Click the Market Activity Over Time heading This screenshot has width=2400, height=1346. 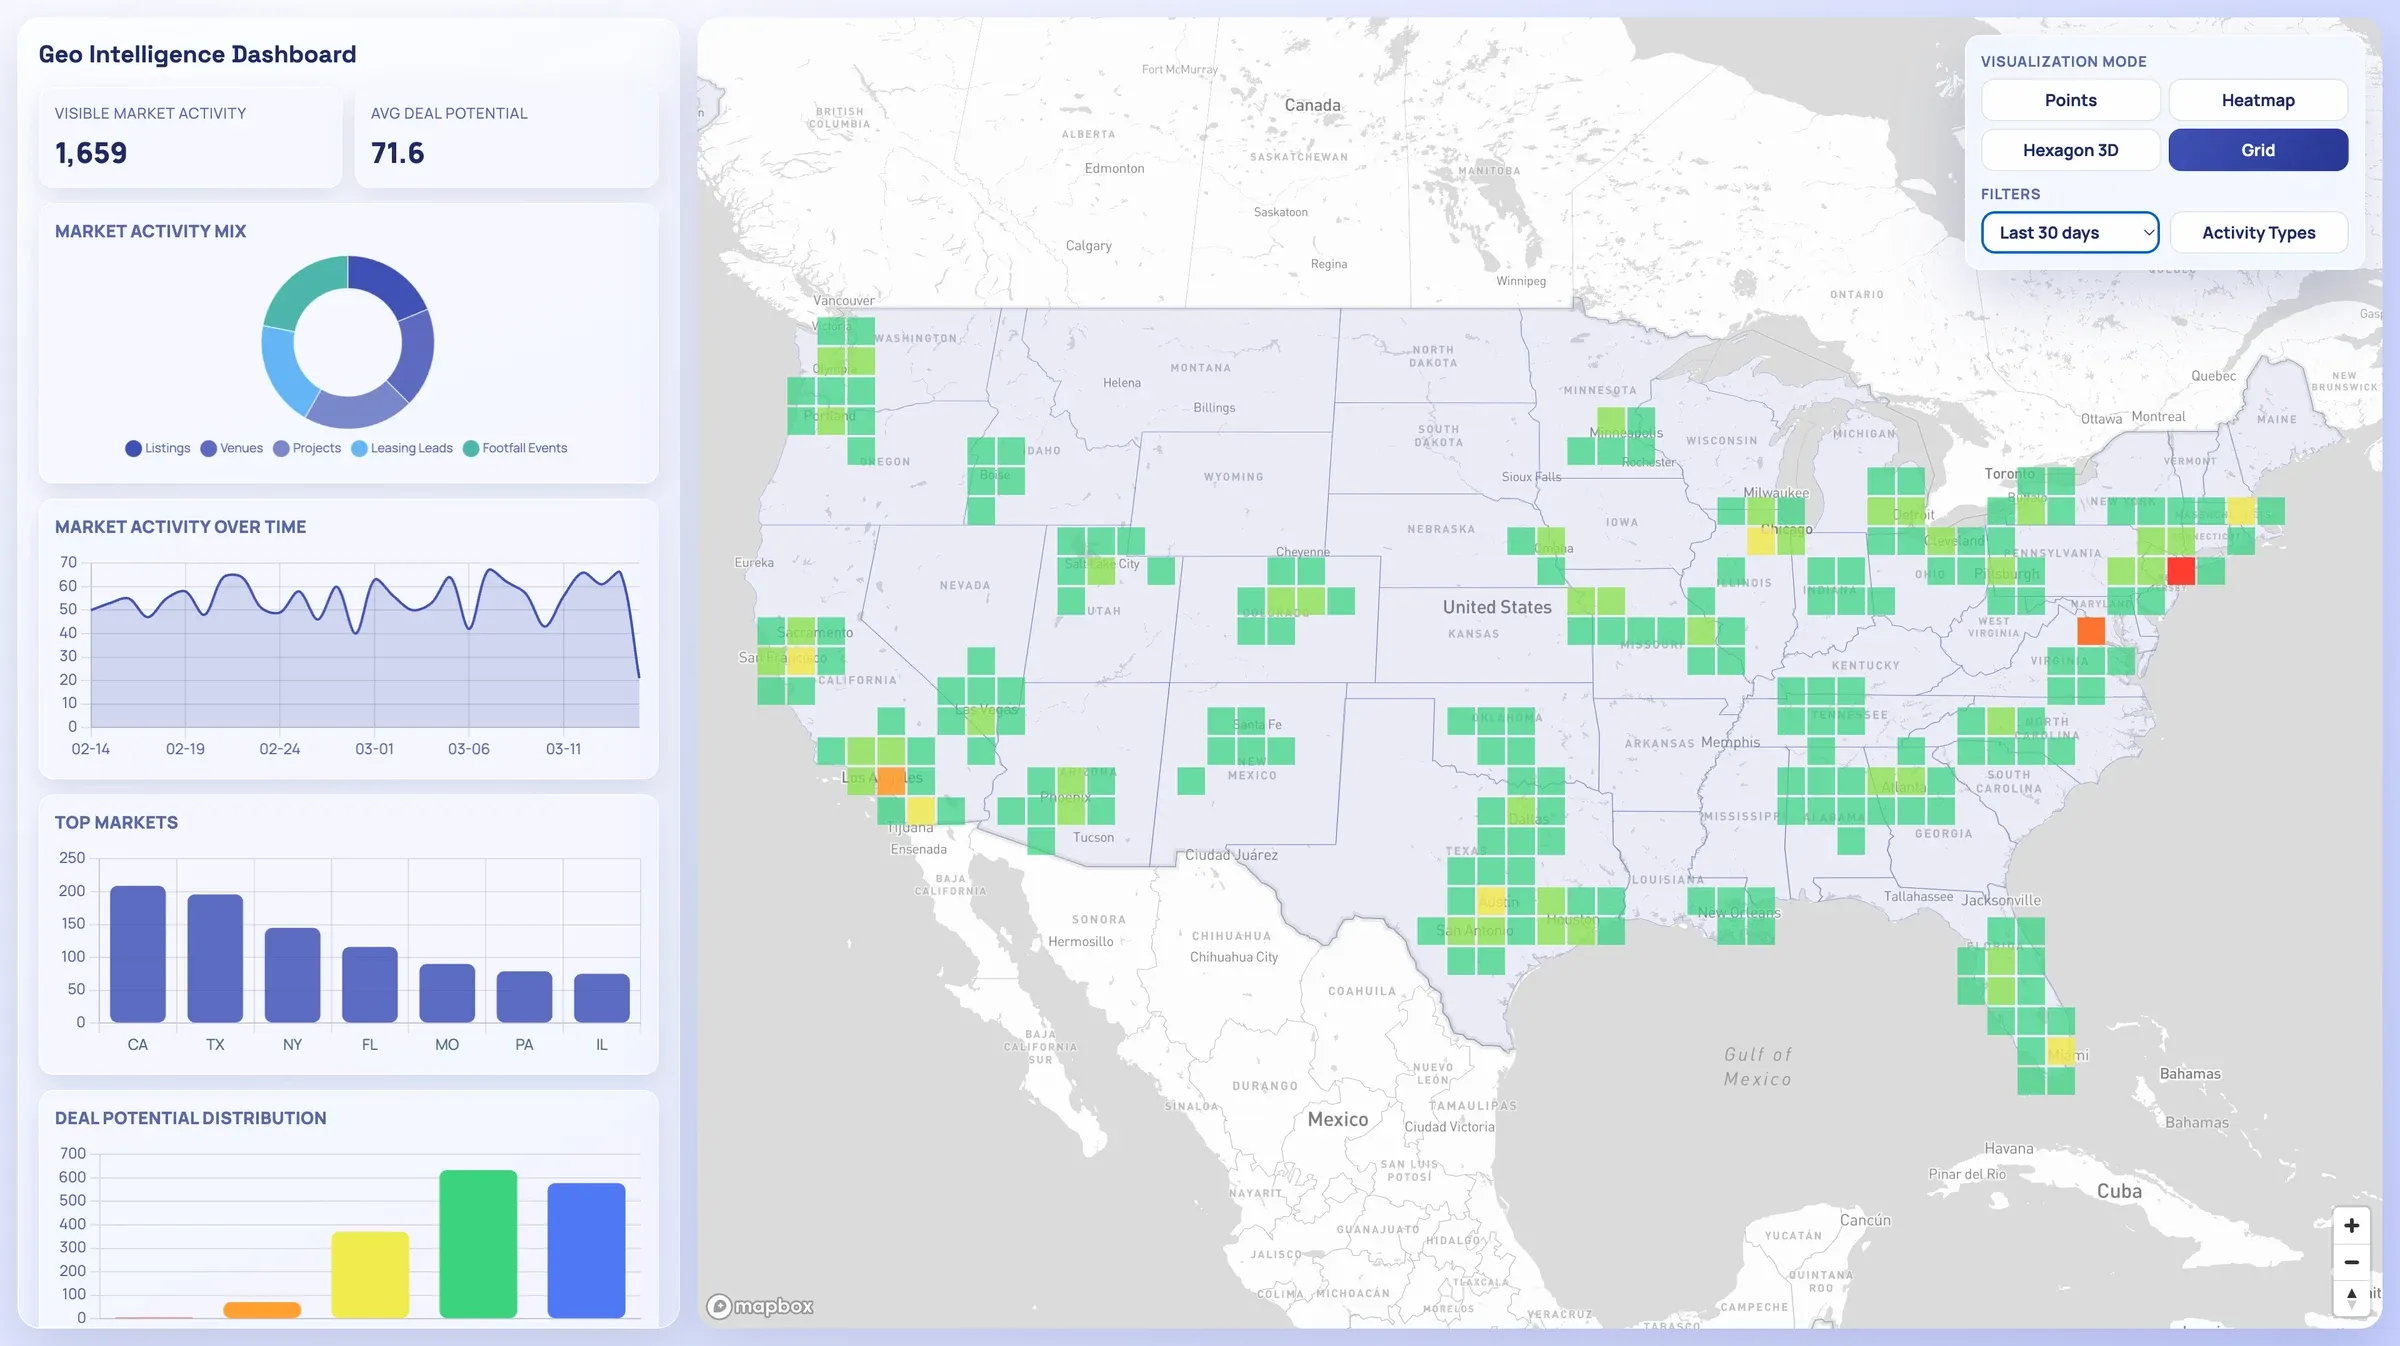point(180,527)
